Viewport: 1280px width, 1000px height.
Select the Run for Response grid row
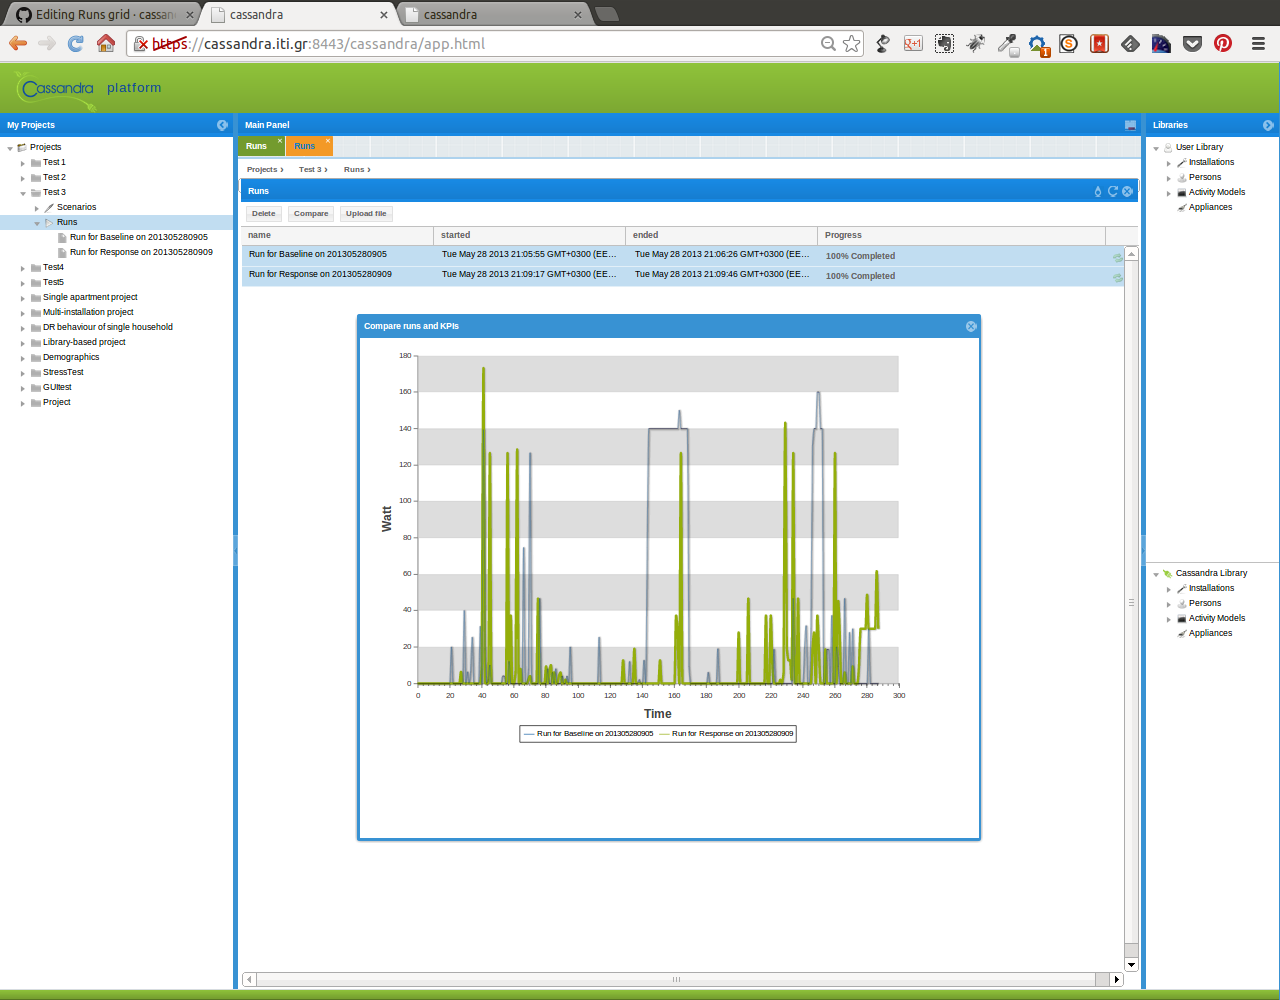(683, 275)
